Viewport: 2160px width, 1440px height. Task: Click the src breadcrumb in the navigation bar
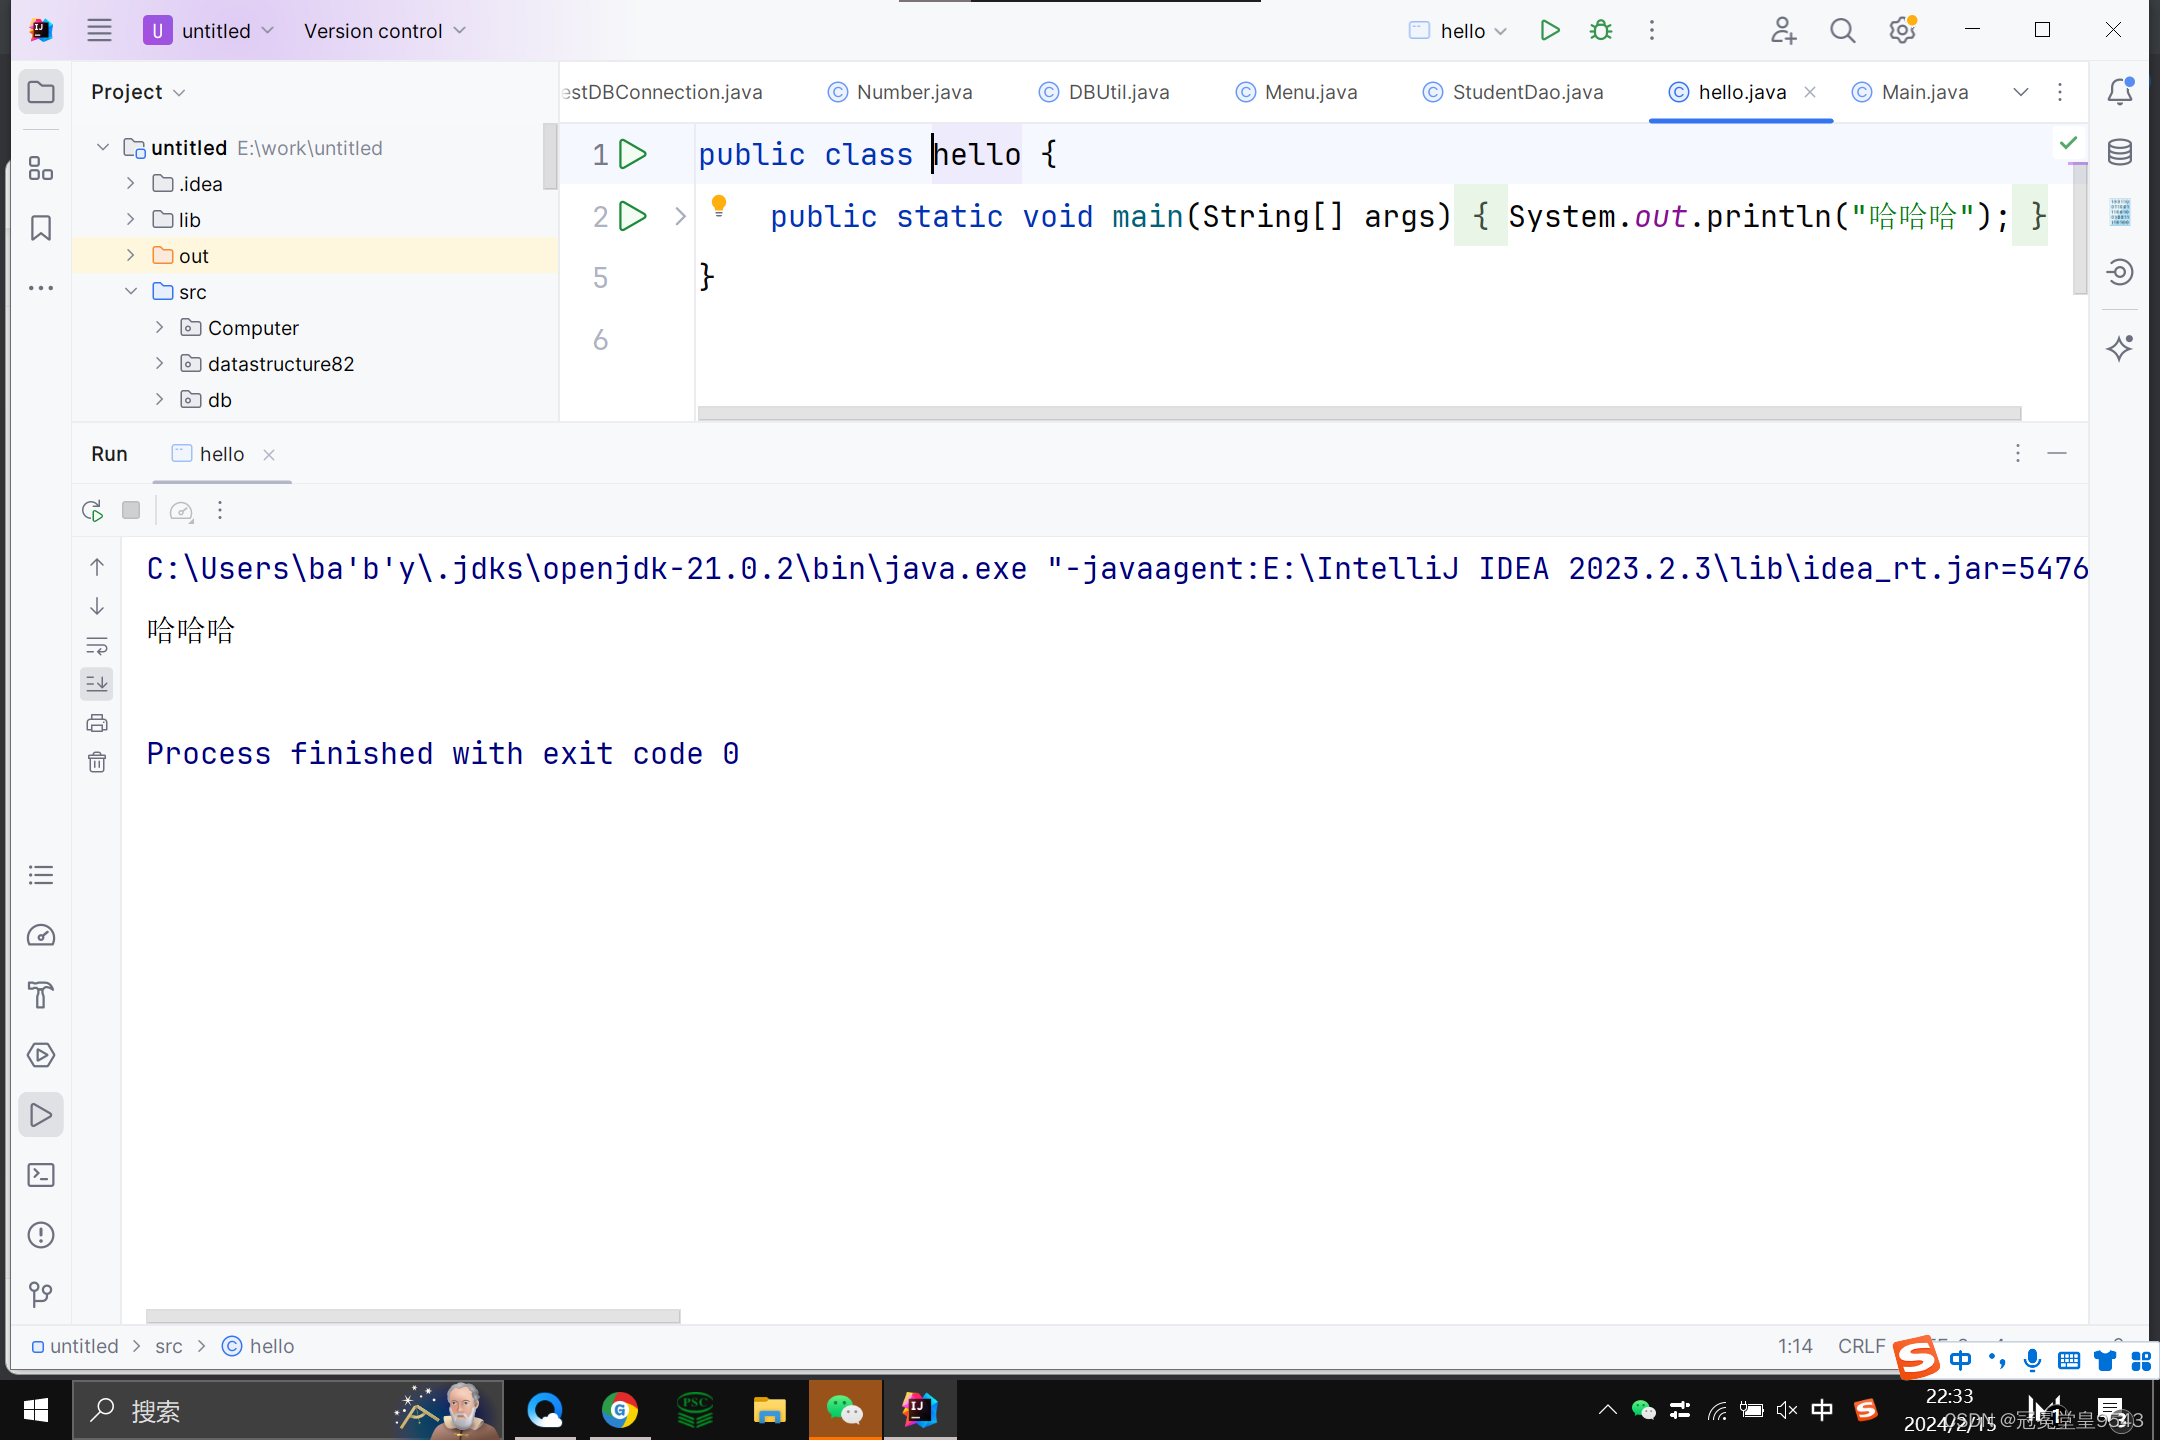point(168,1346)
